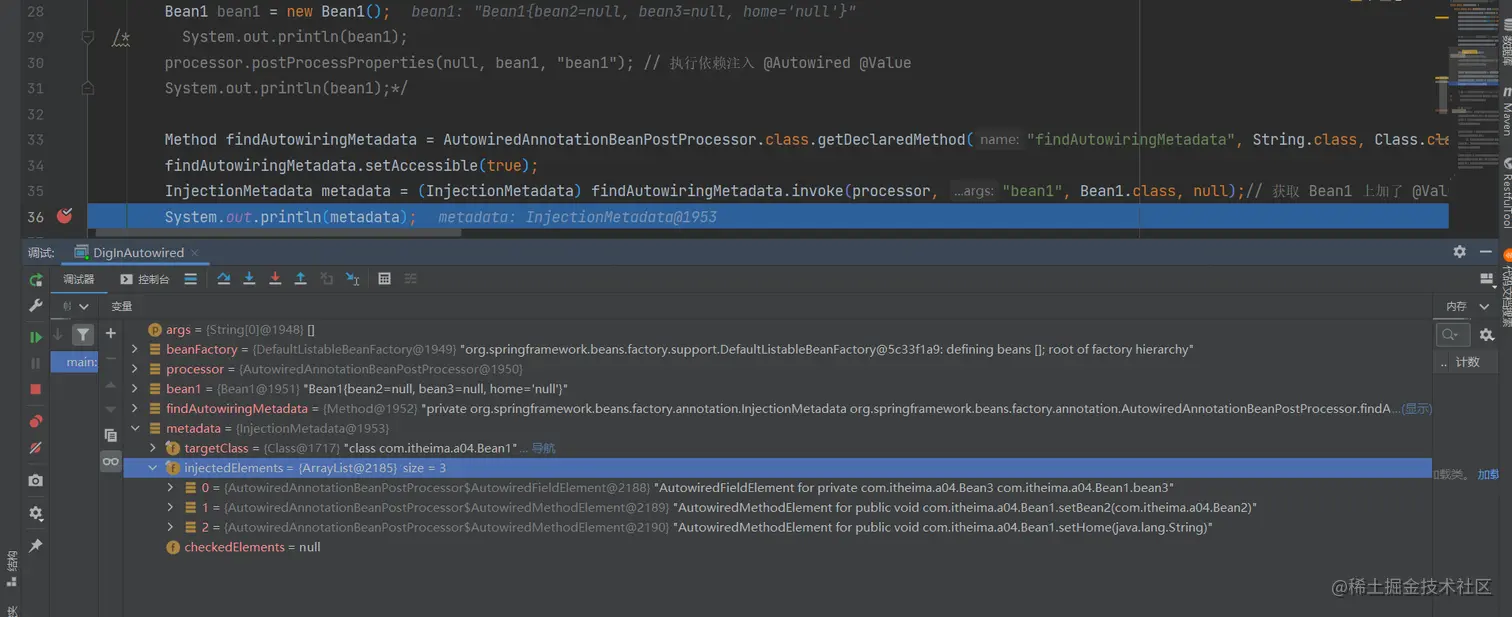The image size is (1512, 617).
Task: Open debugger settings wrench icon
Action: pos(36,306)
